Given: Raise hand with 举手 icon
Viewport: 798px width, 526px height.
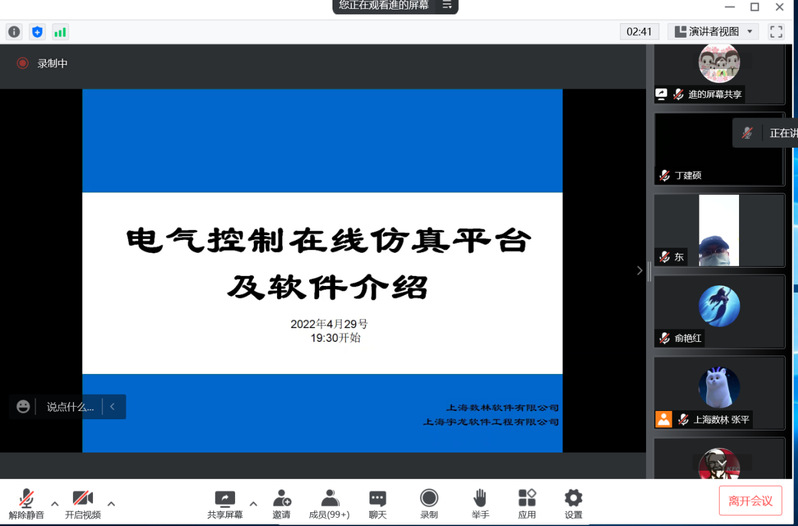Looking at the screenshot, I should [480, 504].
